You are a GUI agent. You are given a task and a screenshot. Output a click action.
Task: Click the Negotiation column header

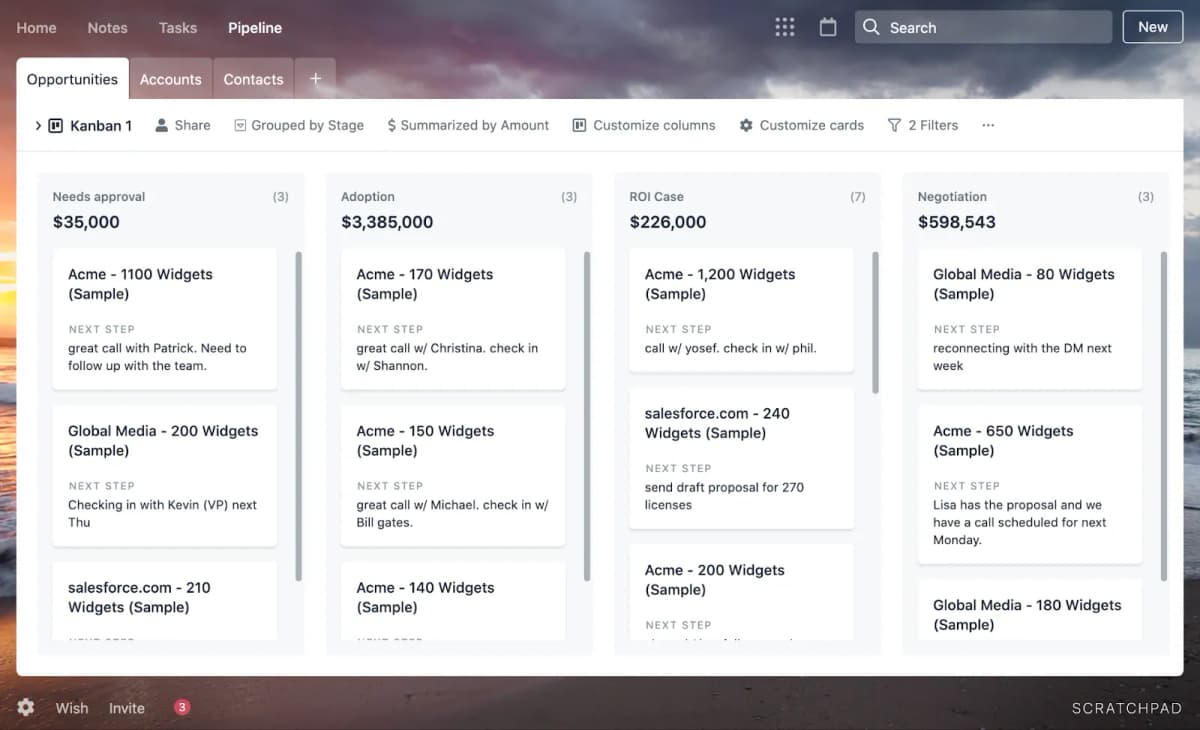click(x=952, y=197)
